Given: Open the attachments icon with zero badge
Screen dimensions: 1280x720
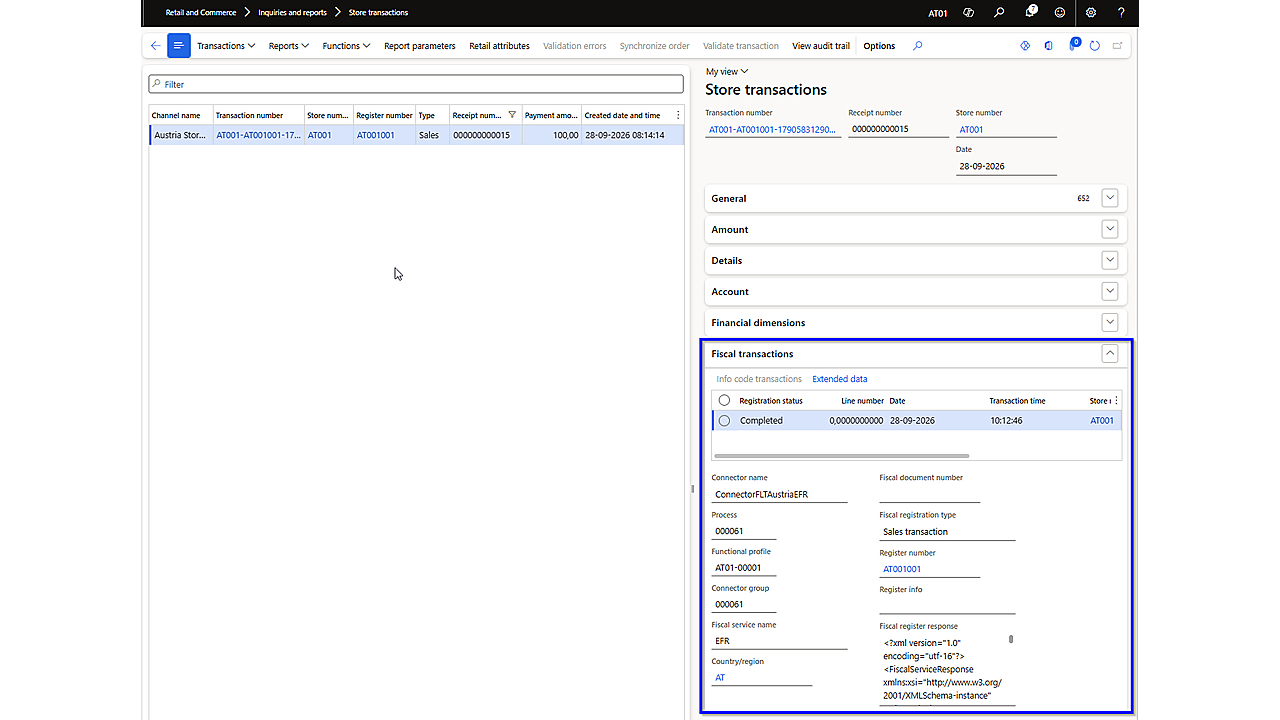Looking at the screenshot, I should point(1073,45).
